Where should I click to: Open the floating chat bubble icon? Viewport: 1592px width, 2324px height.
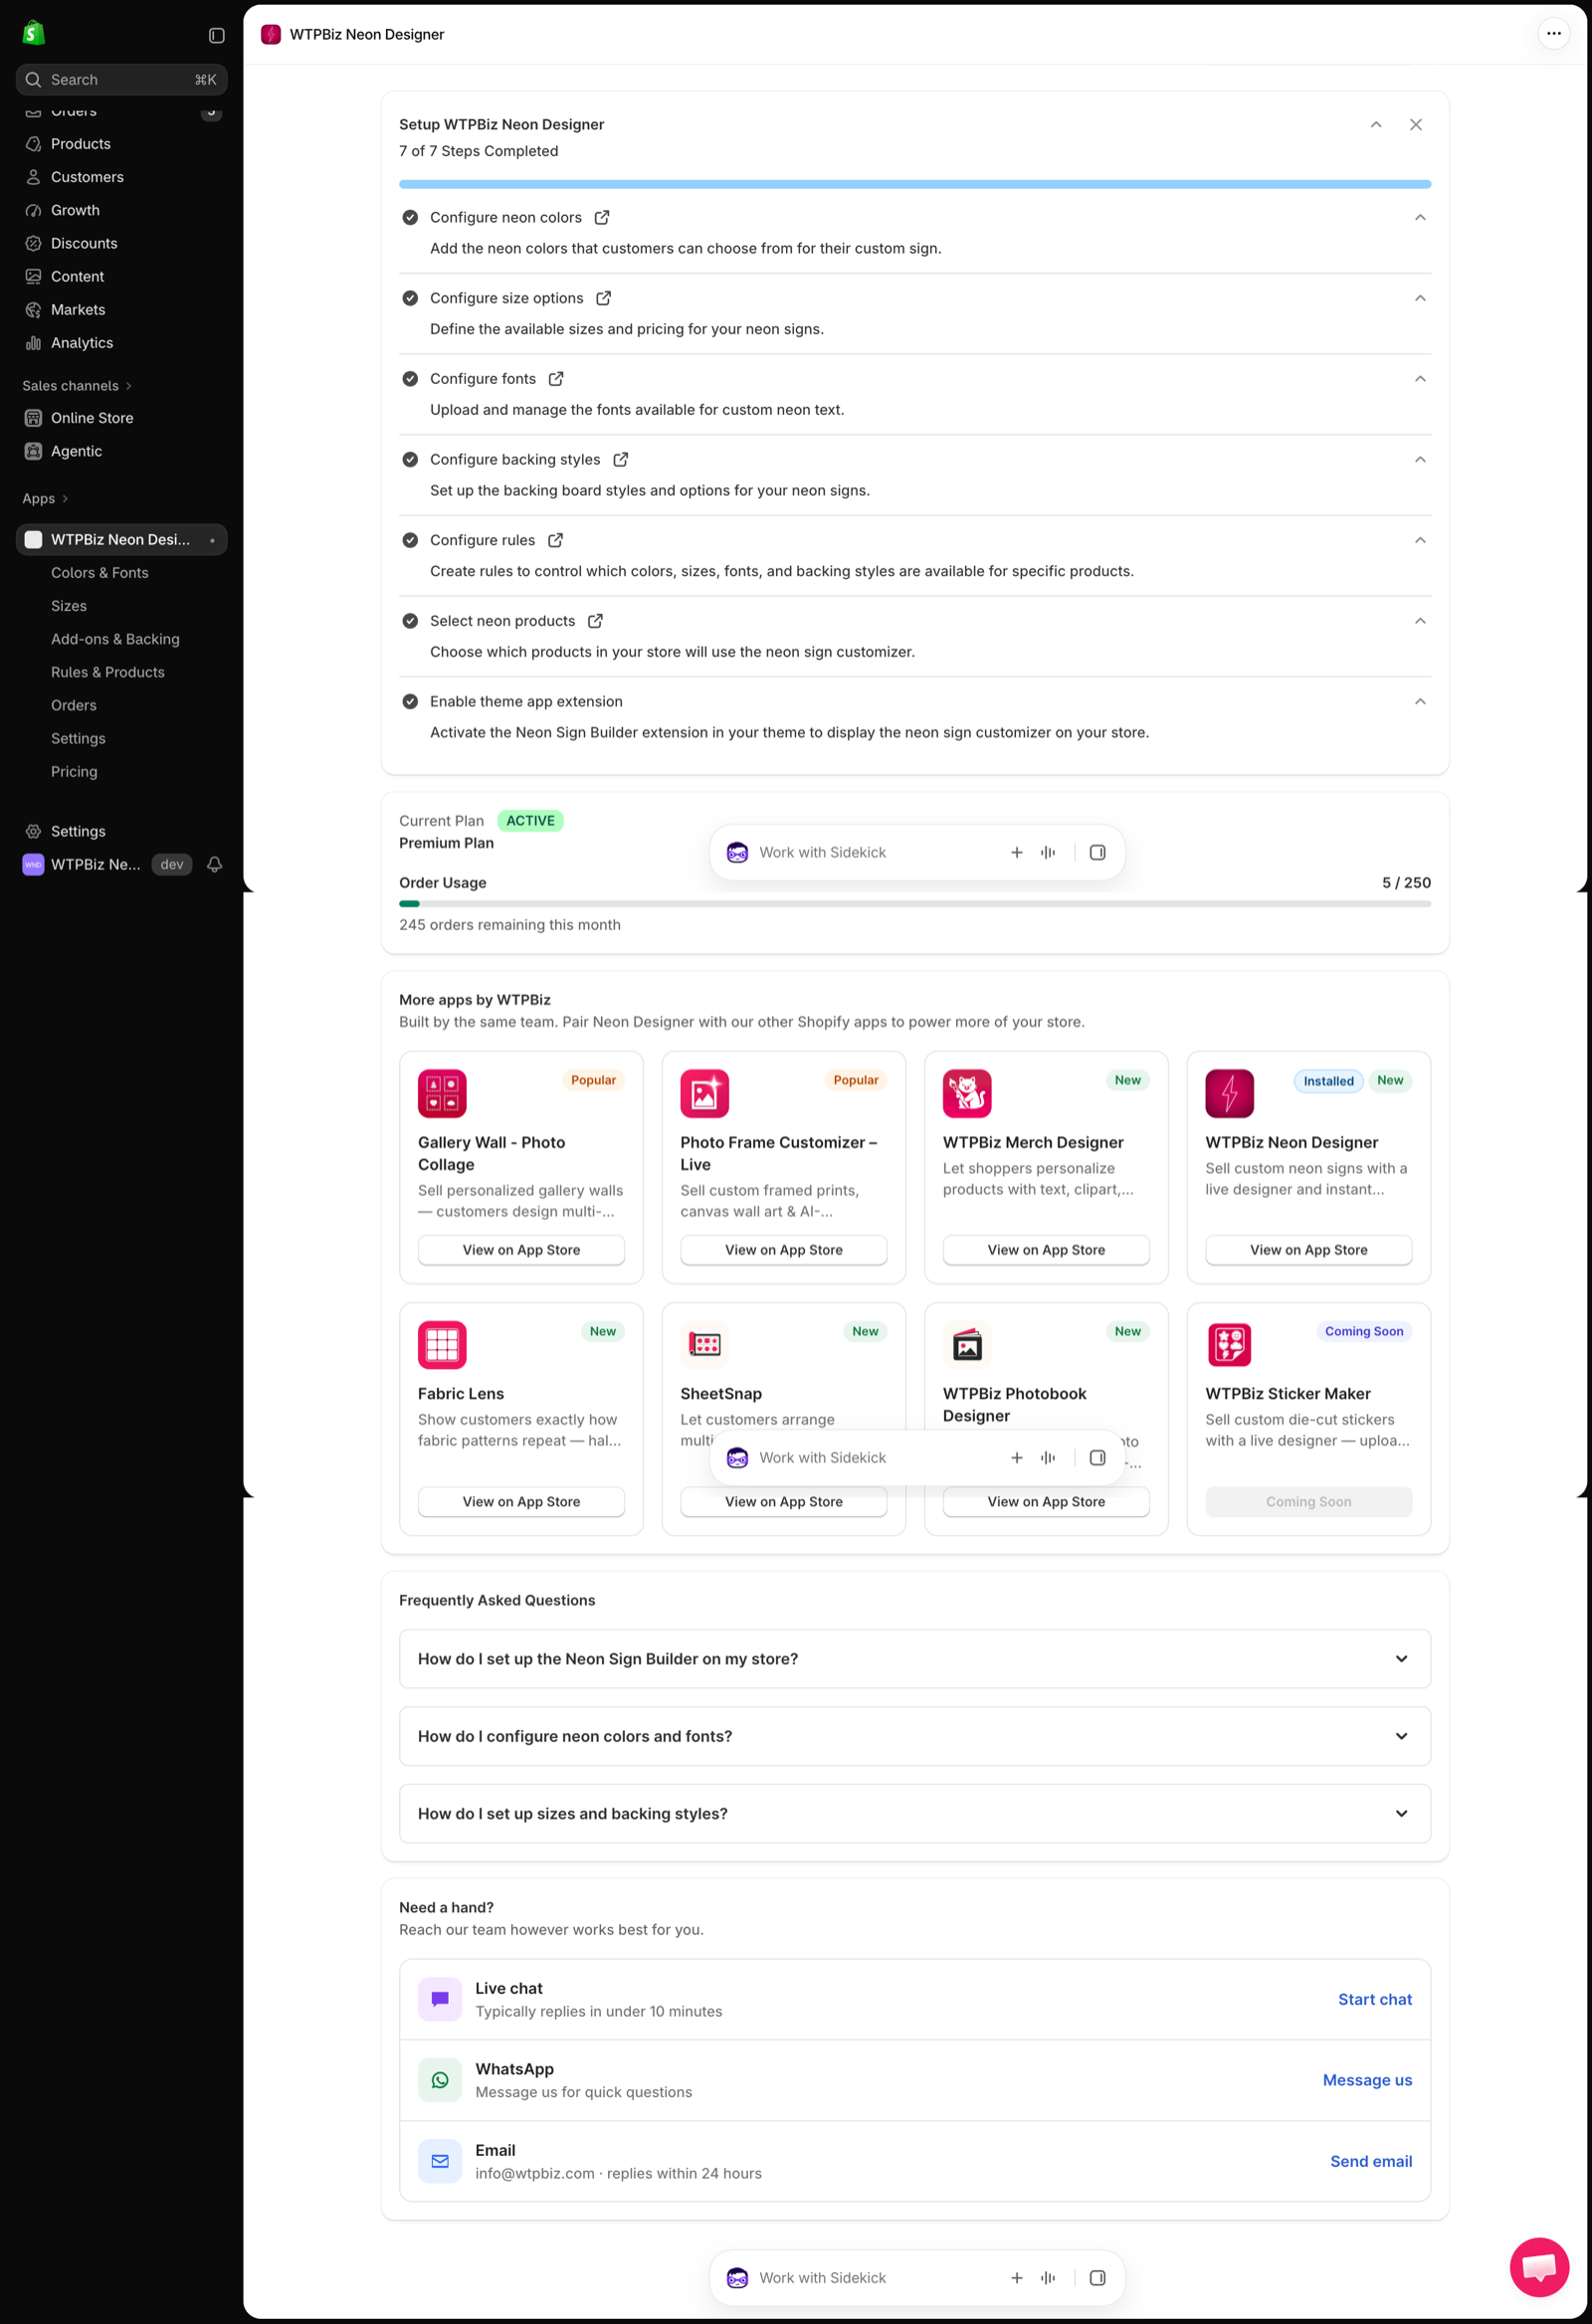(1539, 2267)
